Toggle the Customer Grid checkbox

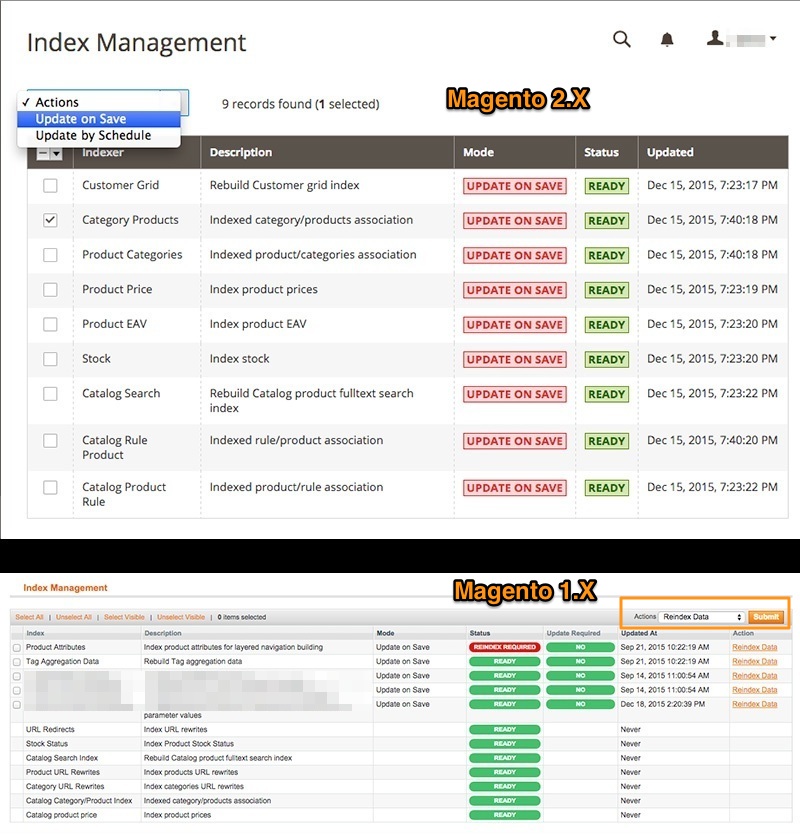pyautogui.click(x=50, y=185)
